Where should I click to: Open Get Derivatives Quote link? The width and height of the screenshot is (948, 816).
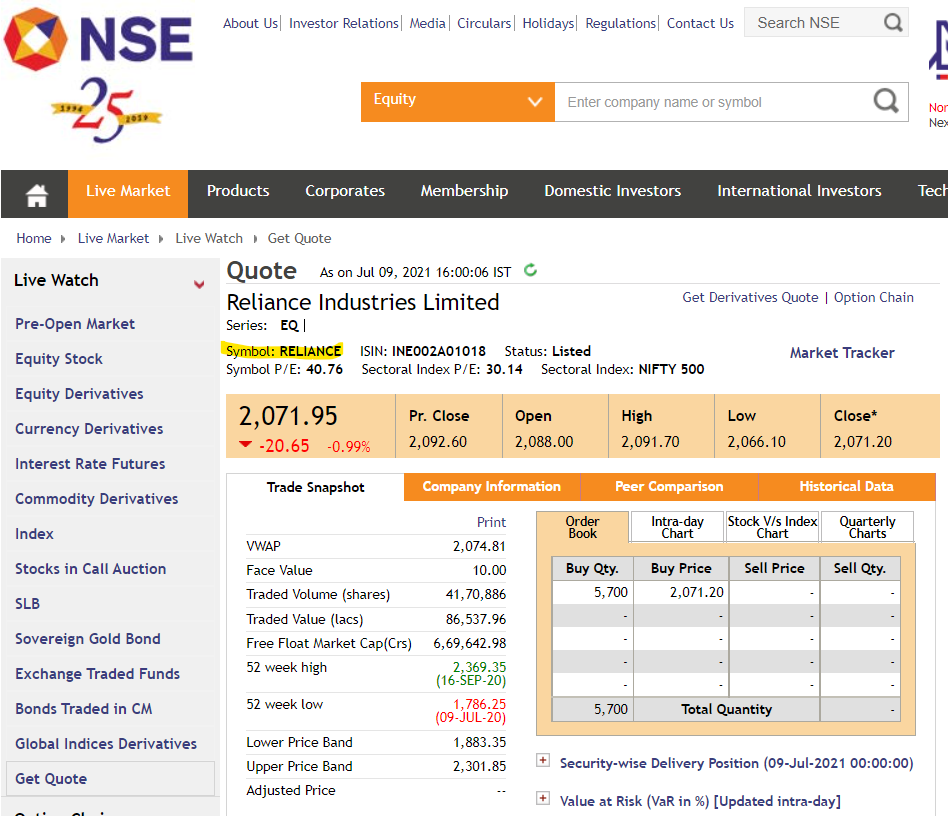coord(750,297)
